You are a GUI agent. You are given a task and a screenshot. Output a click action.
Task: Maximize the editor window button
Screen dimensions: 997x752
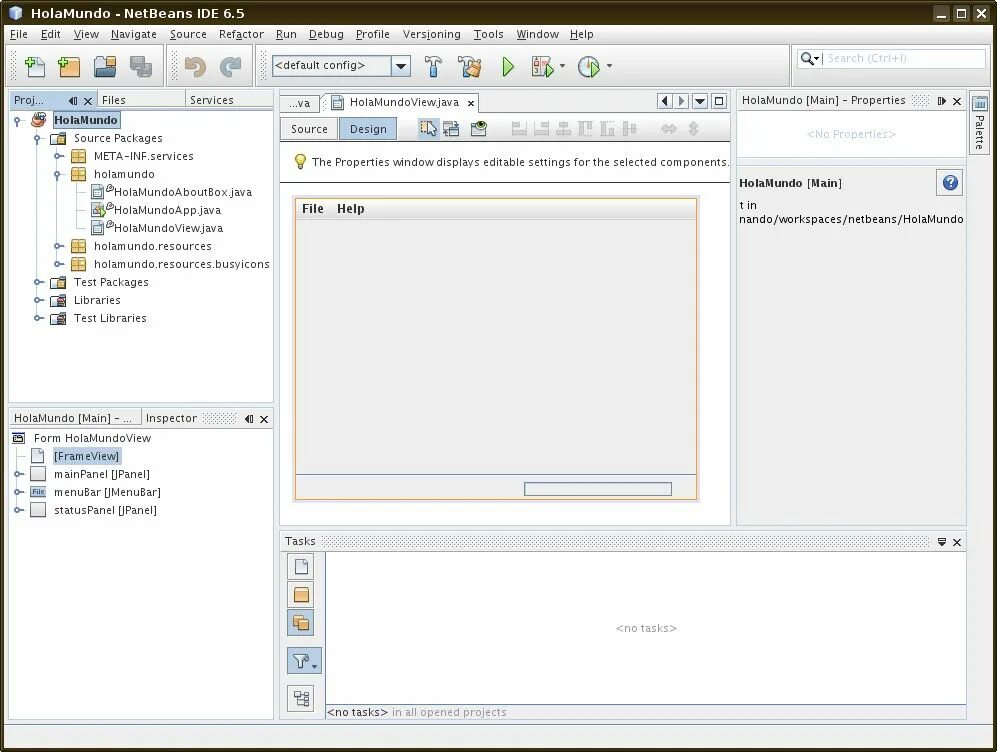click(719, 101)
